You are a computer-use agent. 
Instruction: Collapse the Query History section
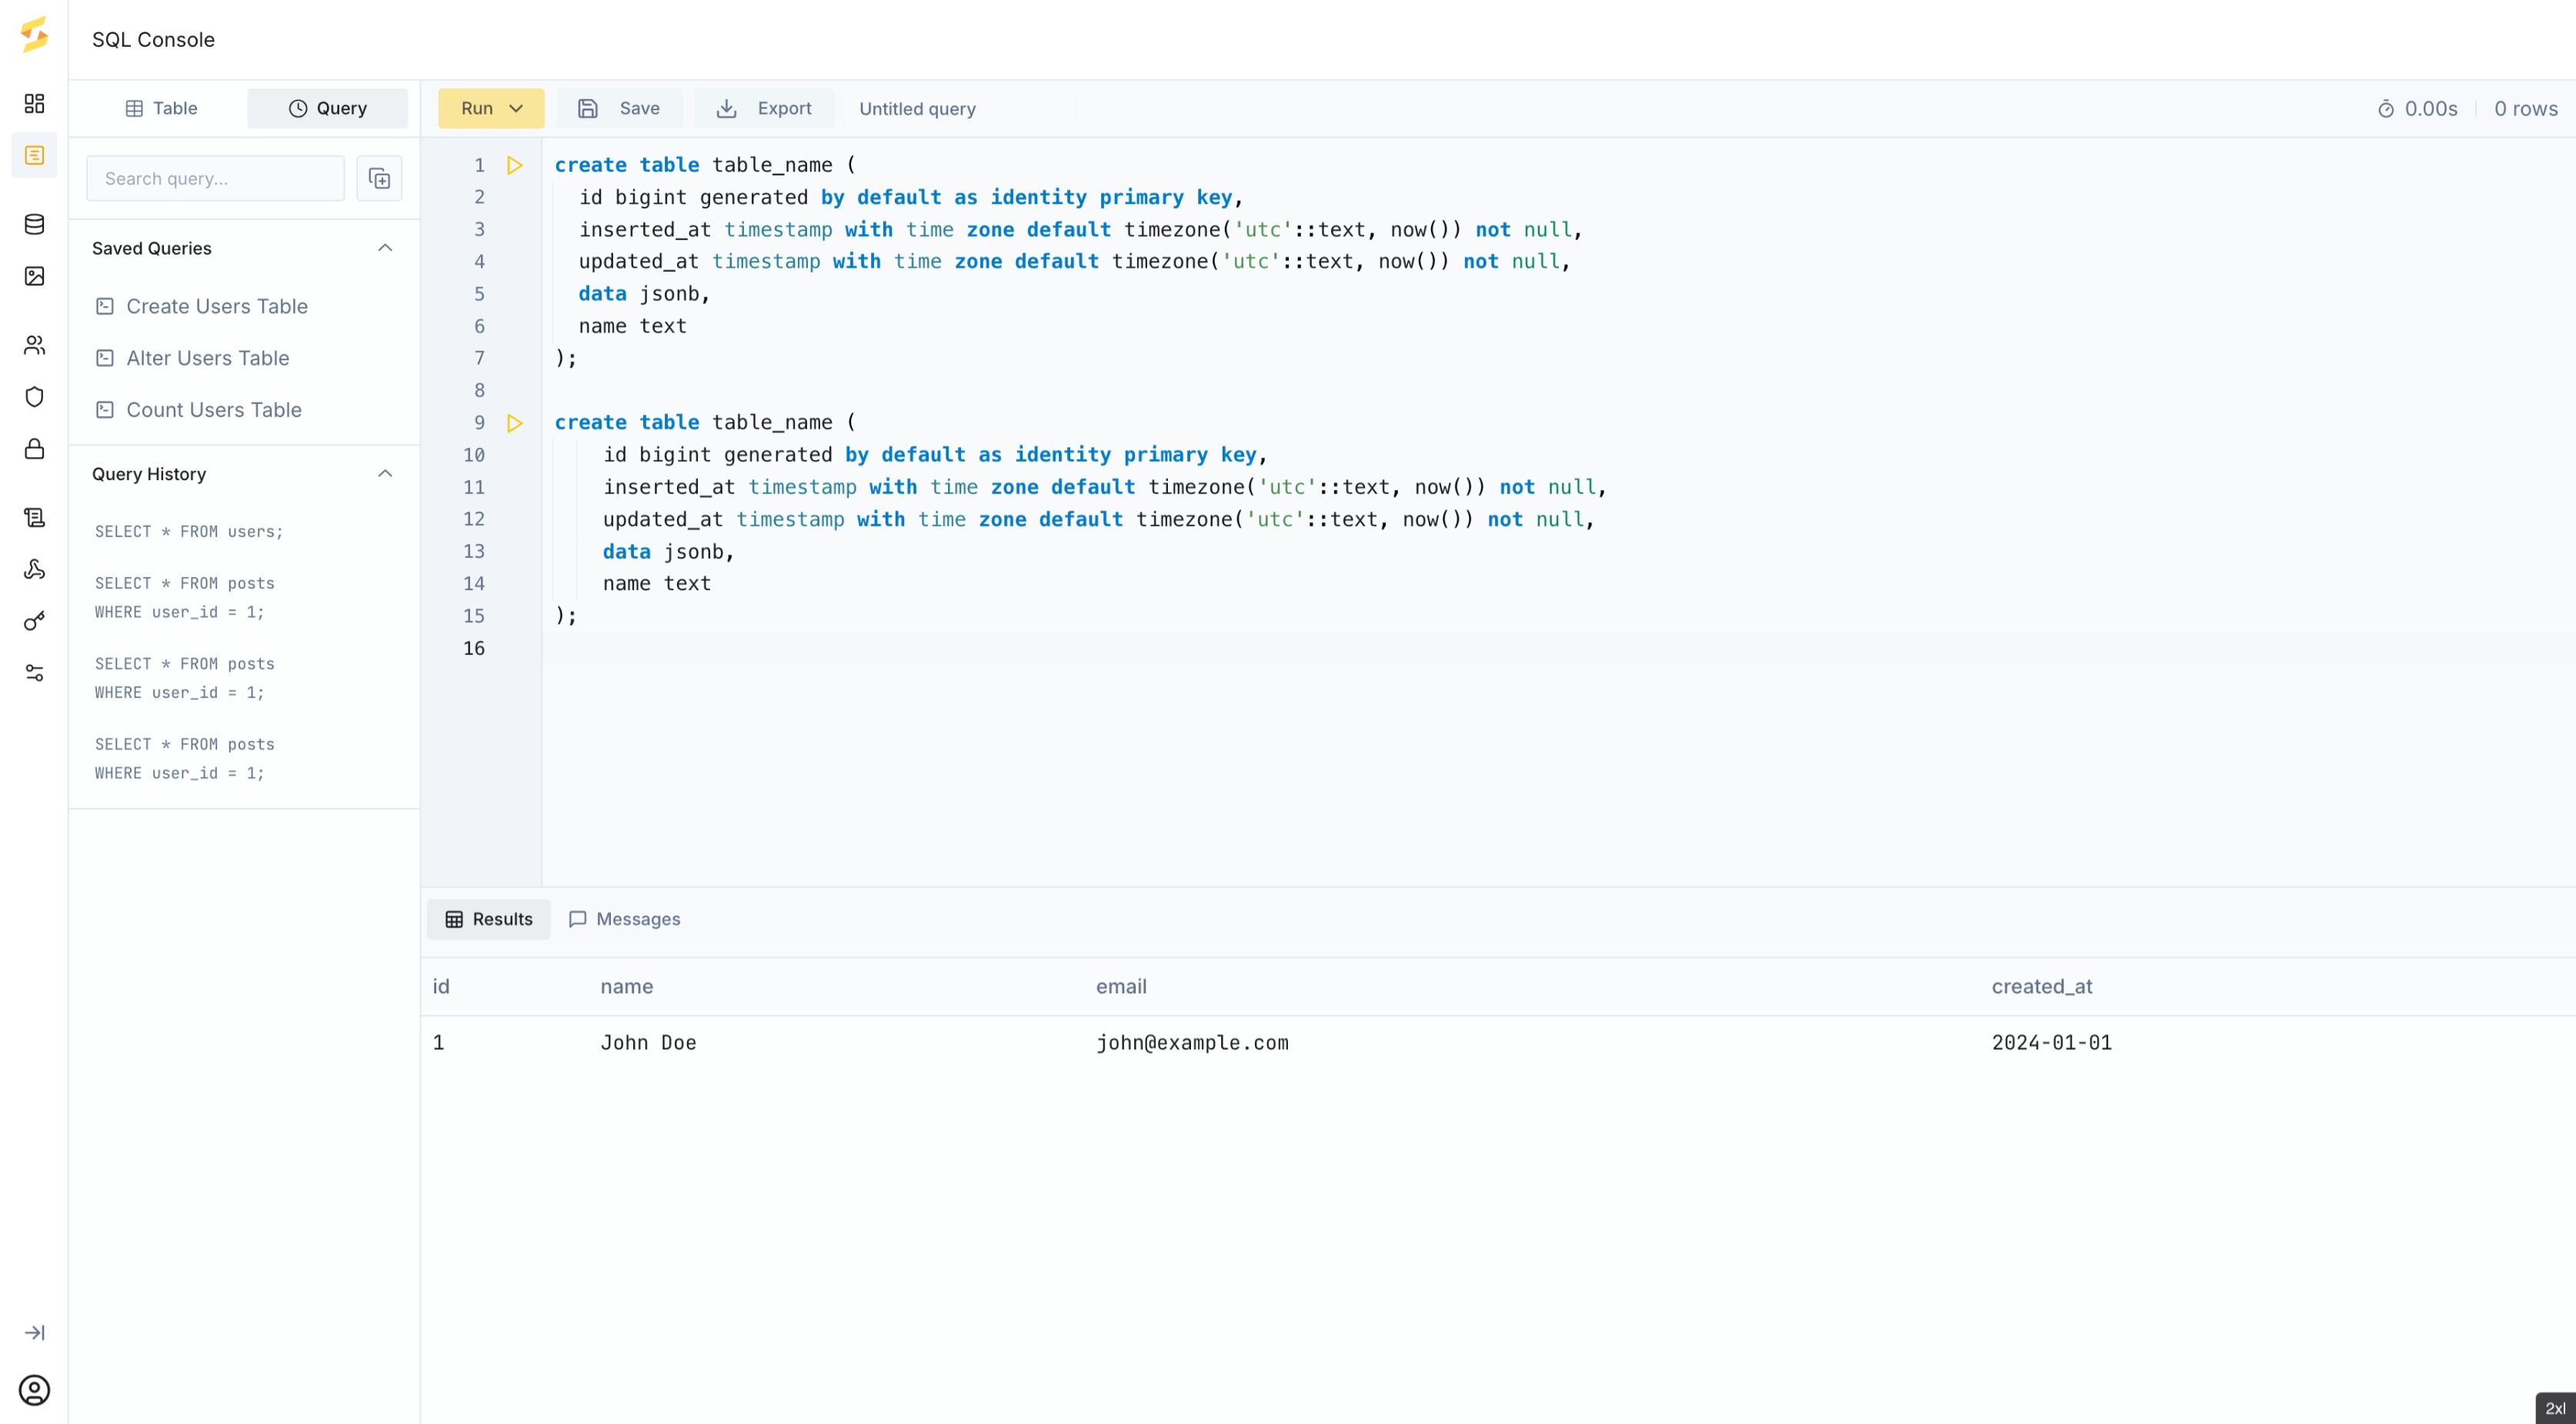coord(384,473)
